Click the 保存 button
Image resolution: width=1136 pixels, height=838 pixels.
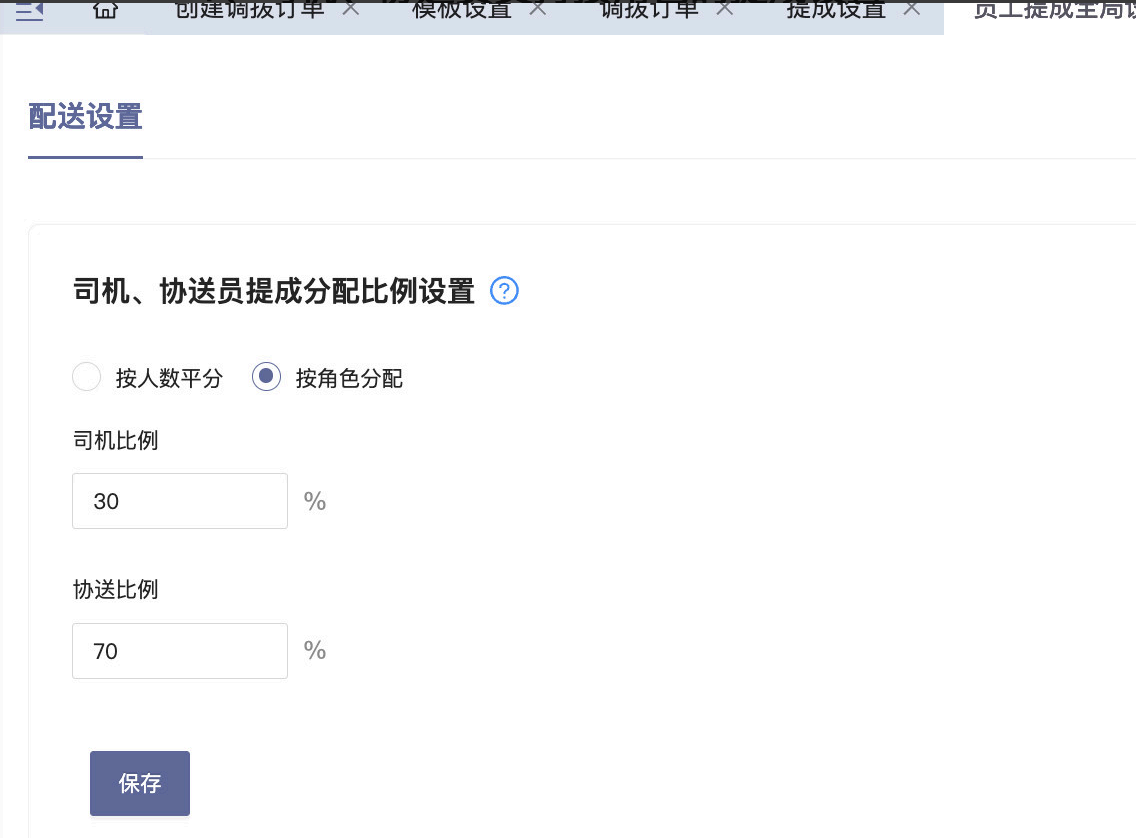[140, 783]
